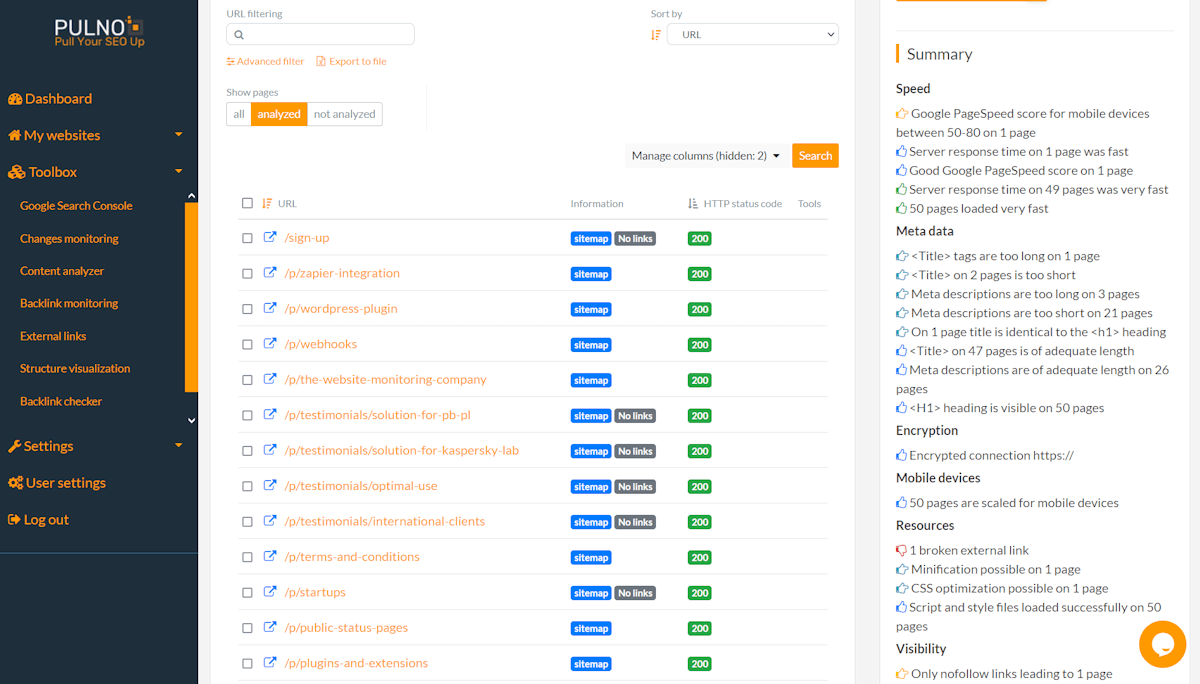Check the box for /p/zapier-integration row
Image resolution: width=1200 pixels, height=684 pixels.
[248, 274]
